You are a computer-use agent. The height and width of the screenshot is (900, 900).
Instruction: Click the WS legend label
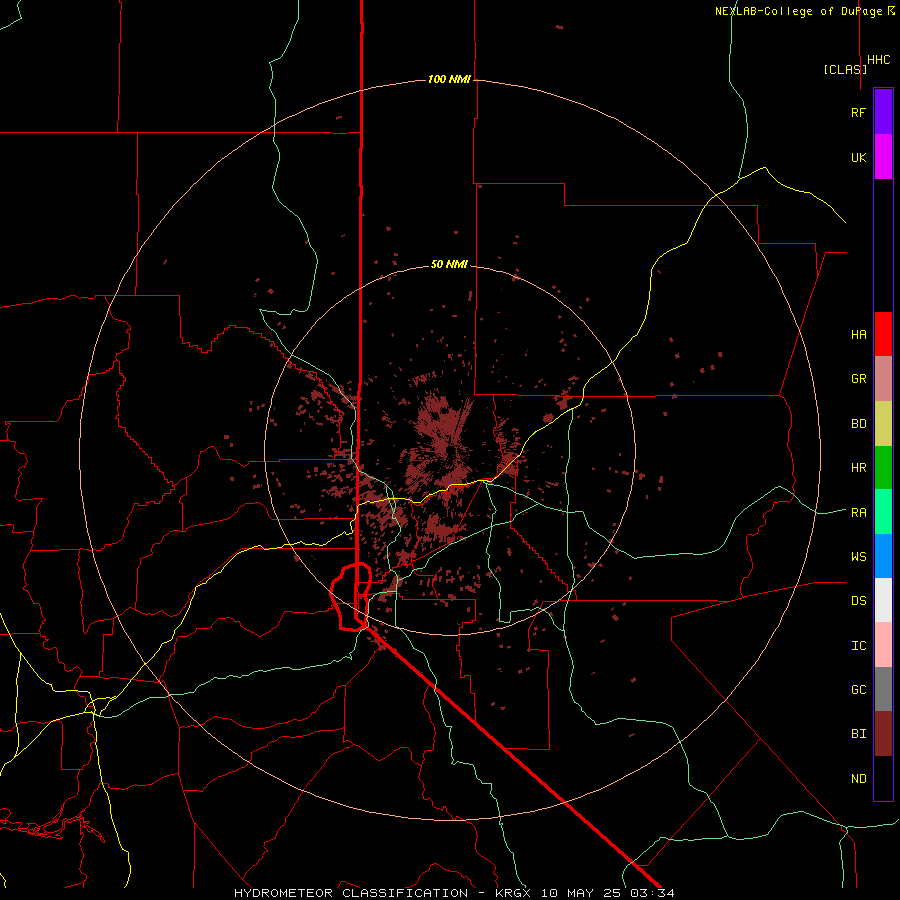click(858, 556)
